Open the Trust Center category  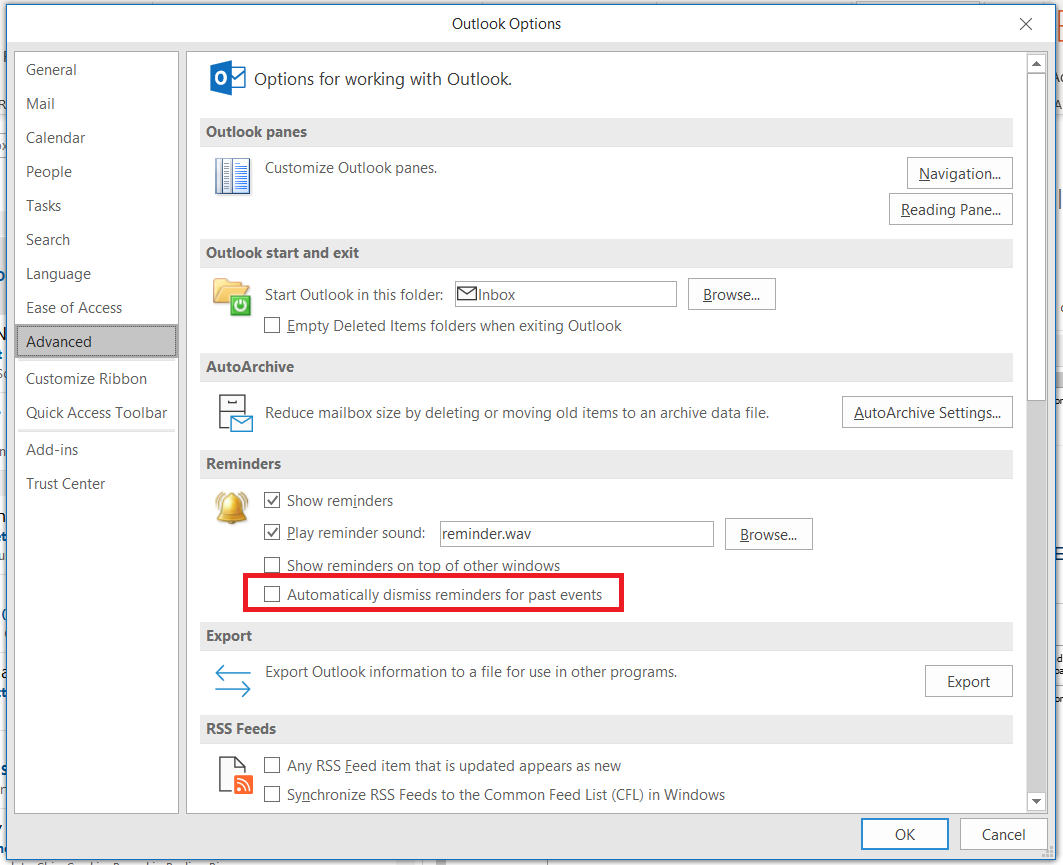(x=96, y=483)
